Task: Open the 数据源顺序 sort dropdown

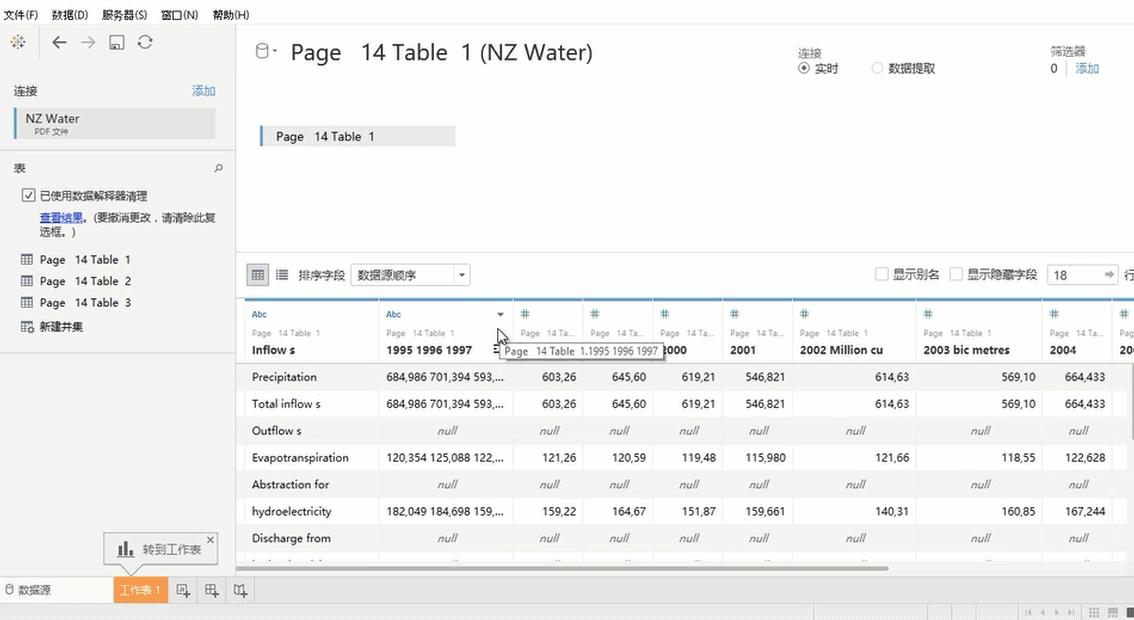Action: 461,275
